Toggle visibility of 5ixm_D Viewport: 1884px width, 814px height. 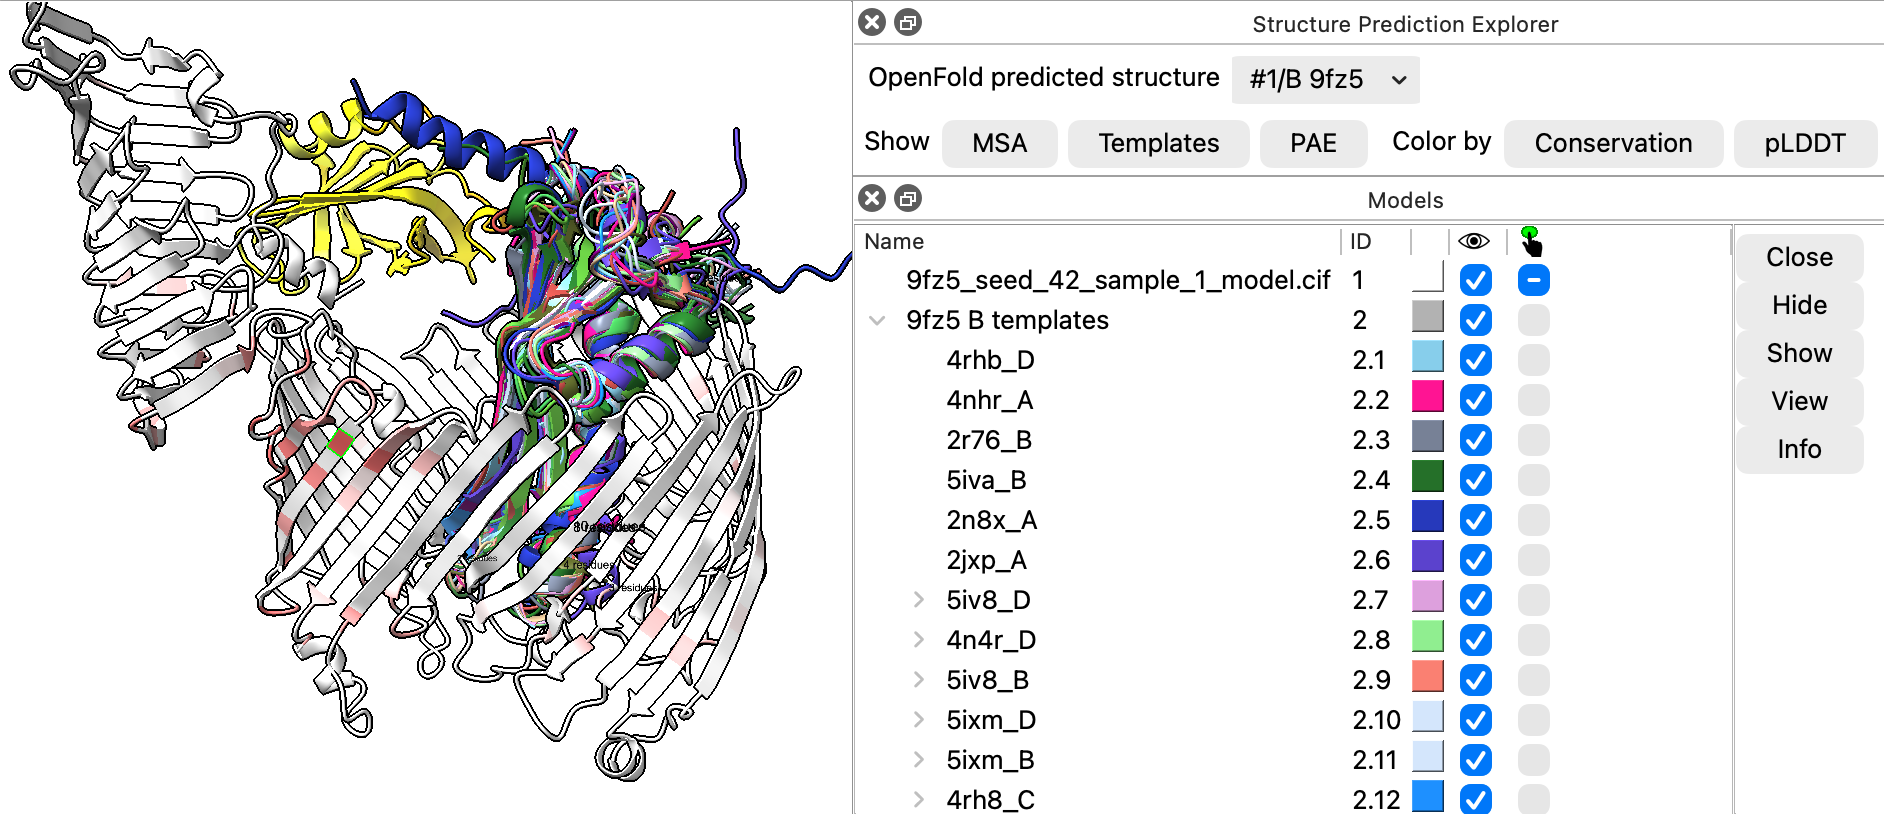tap(1475, 720)
